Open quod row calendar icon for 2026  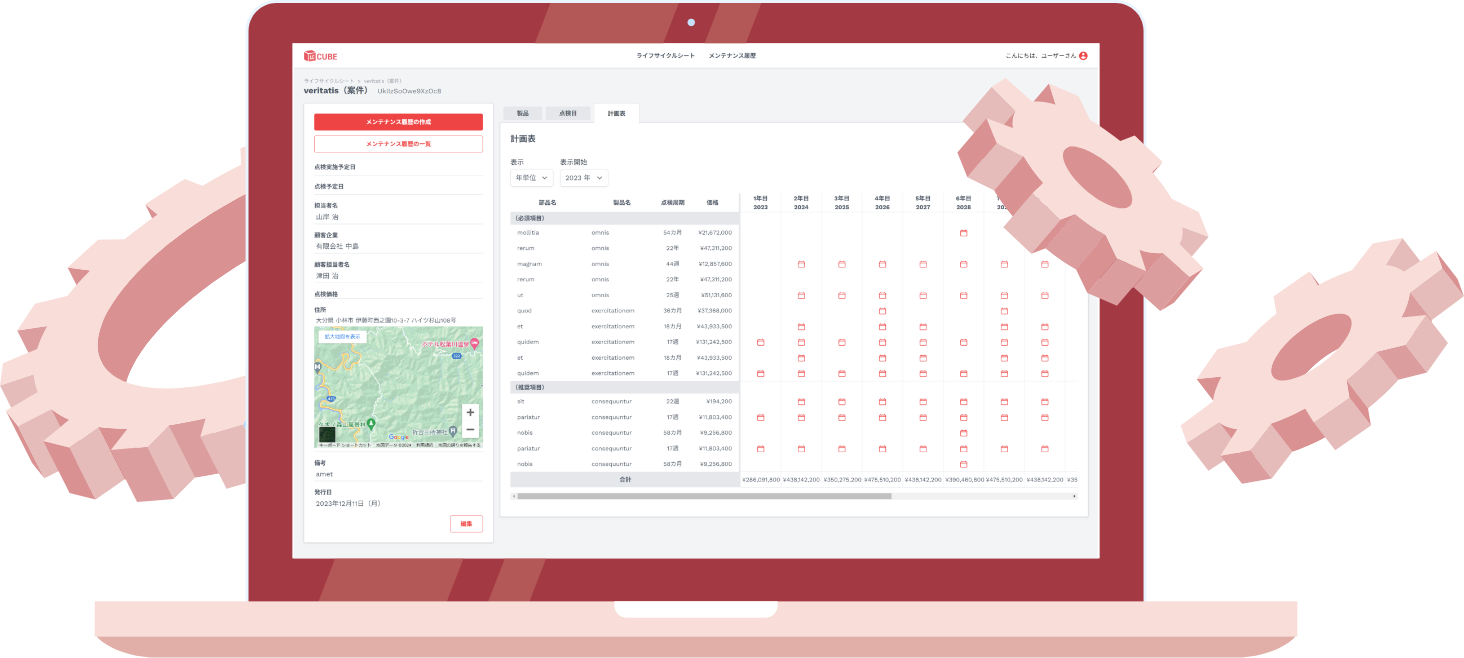[882, 311]
